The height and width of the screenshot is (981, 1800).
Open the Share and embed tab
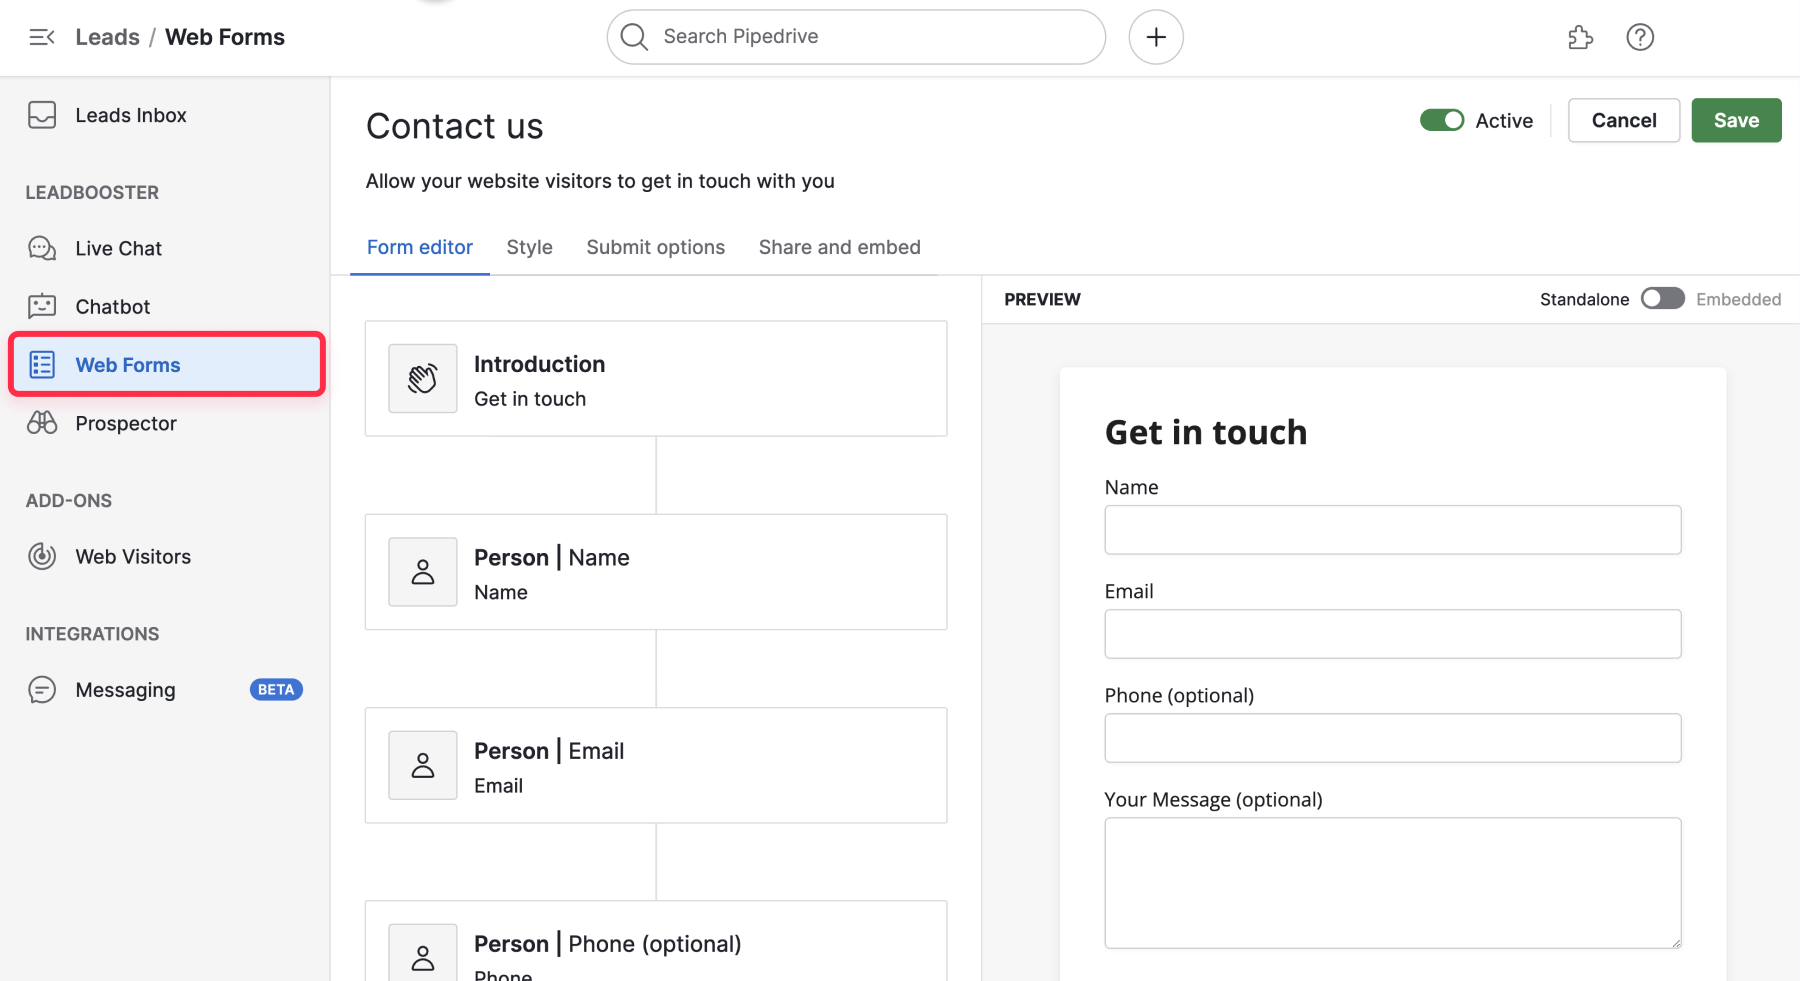(840, 247)
